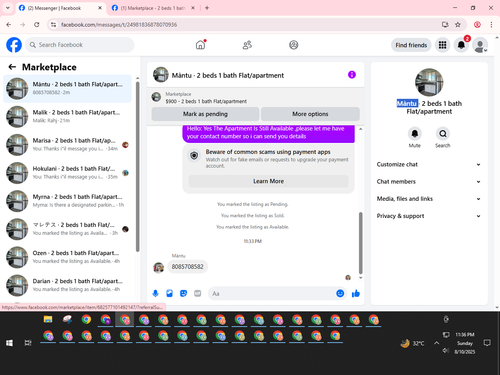This screenshot has height=375, width=500.
Task: Choose a GIF icon
Action: [x=198, y=293]
